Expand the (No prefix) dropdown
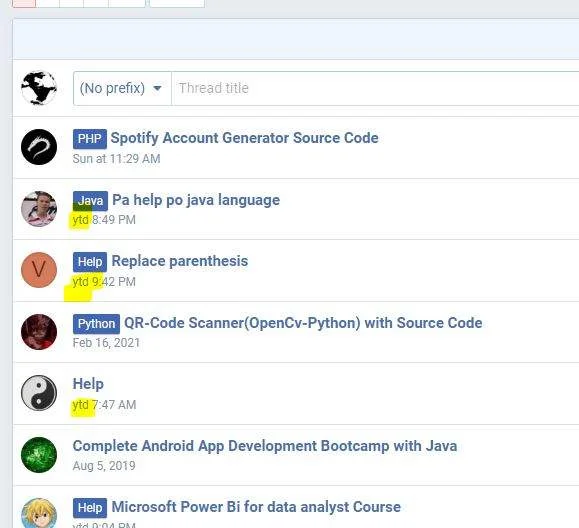579x528 pixels. (x=122, y=88)
